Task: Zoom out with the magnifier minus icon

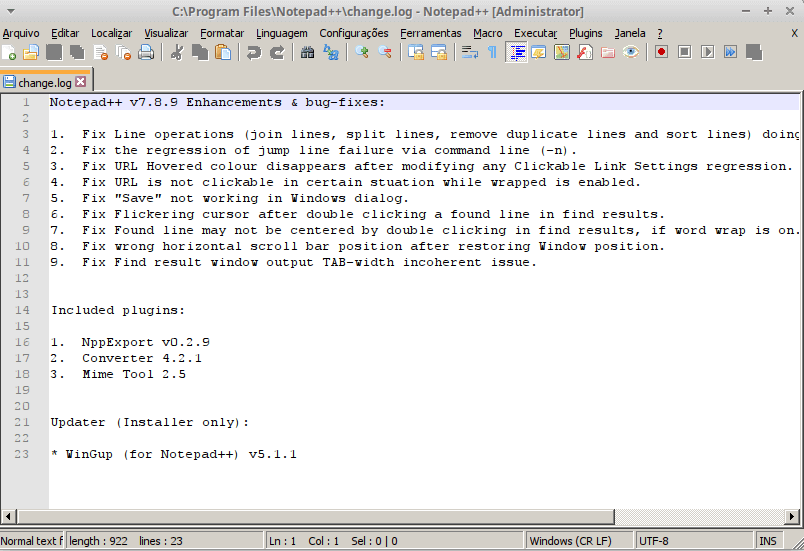Action: pos(385,52)
